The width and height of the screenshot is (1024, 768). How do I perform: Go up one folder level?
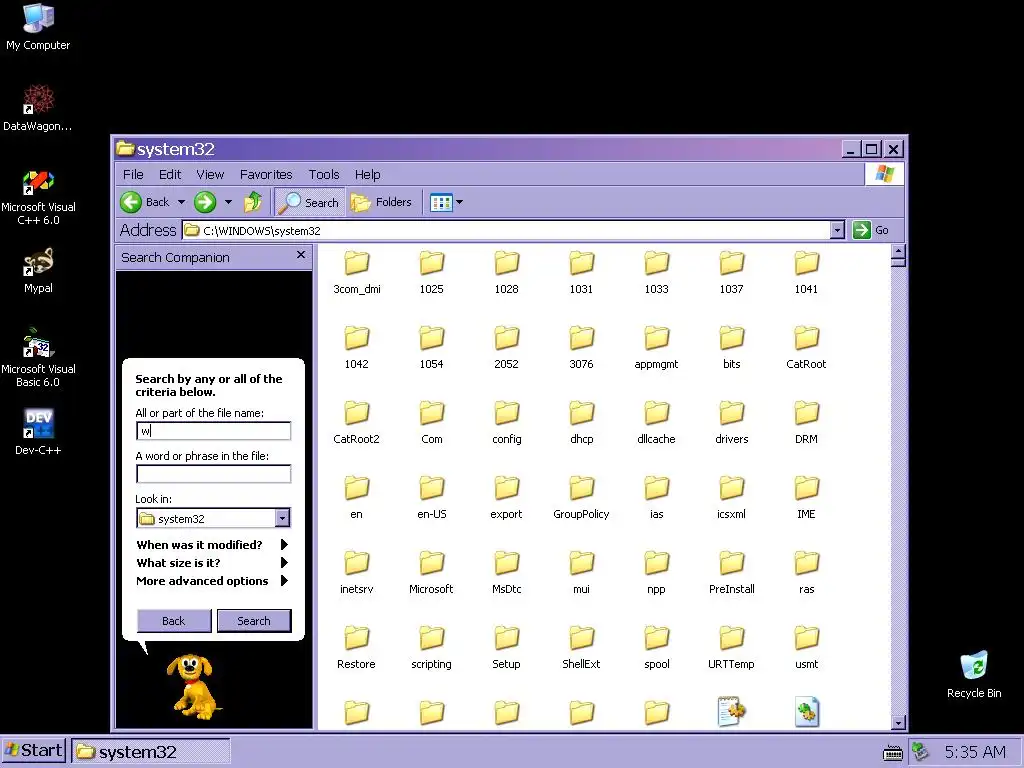(x=253, y=202)
